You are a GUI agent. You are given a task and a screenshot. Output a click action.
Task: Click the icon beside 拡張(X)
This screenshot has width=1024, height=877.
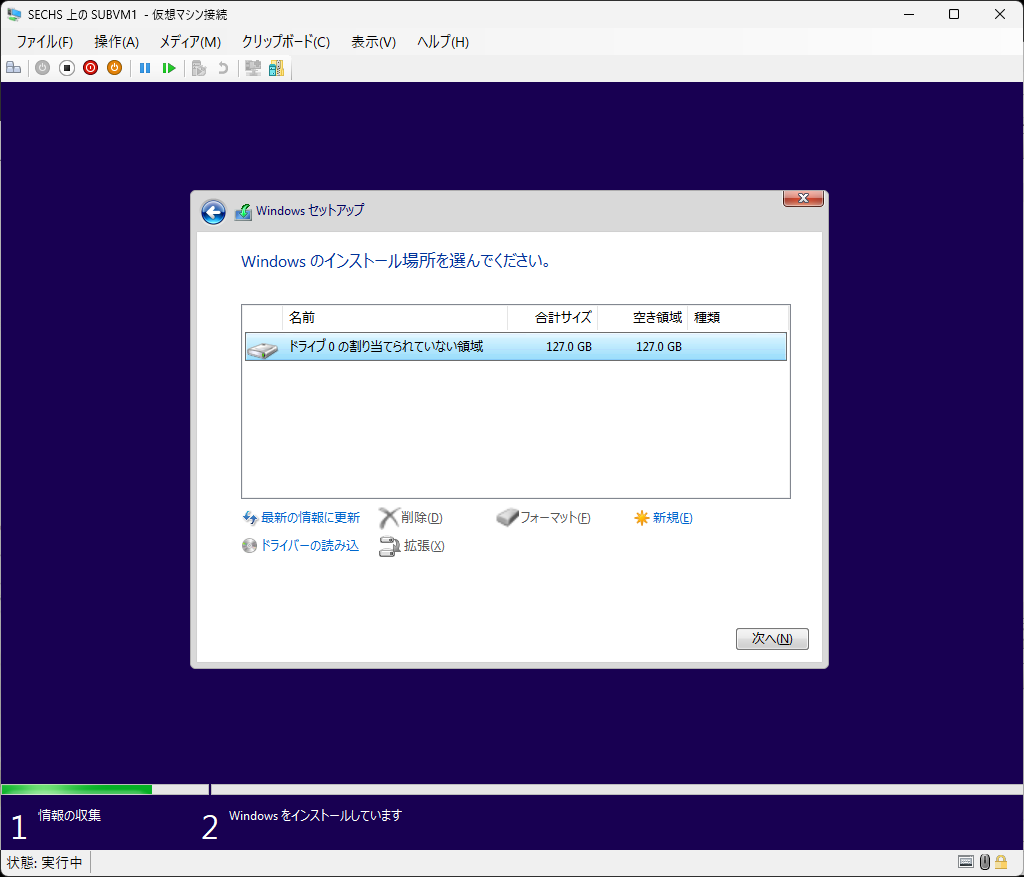[x=389, y=547]
